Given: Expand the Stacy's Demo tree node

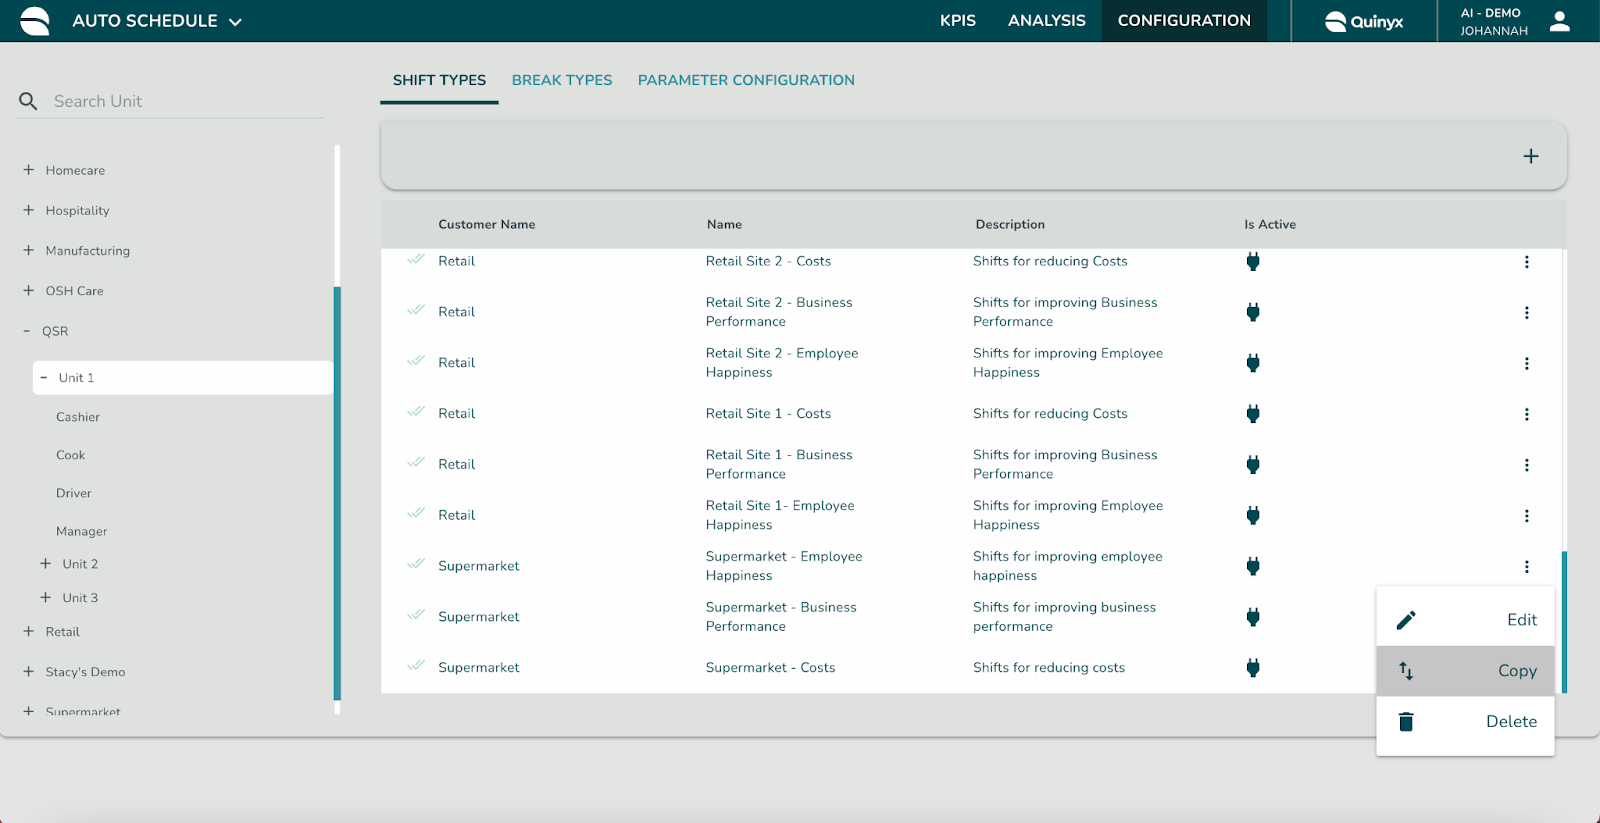Looking at the screenshot, I should 29,672.
